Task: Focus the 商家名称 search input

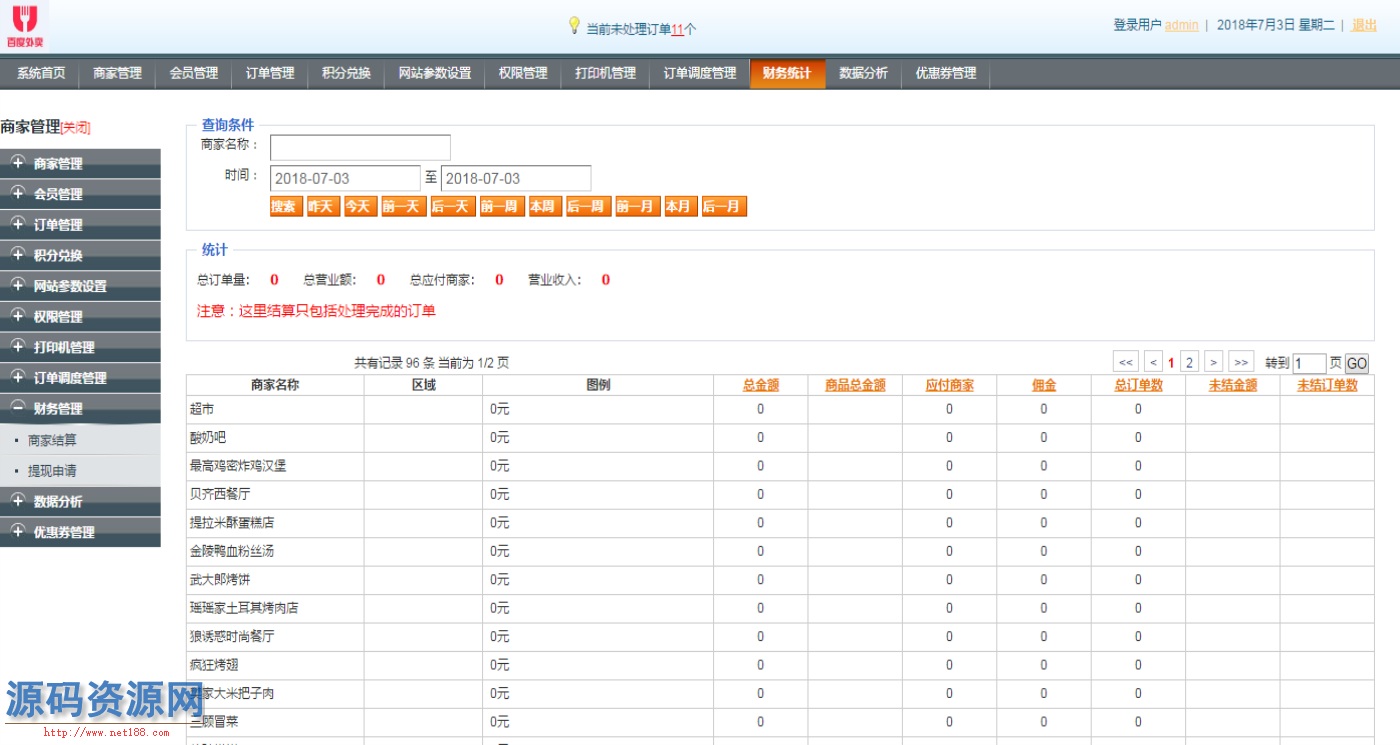Action: [360, 148]
